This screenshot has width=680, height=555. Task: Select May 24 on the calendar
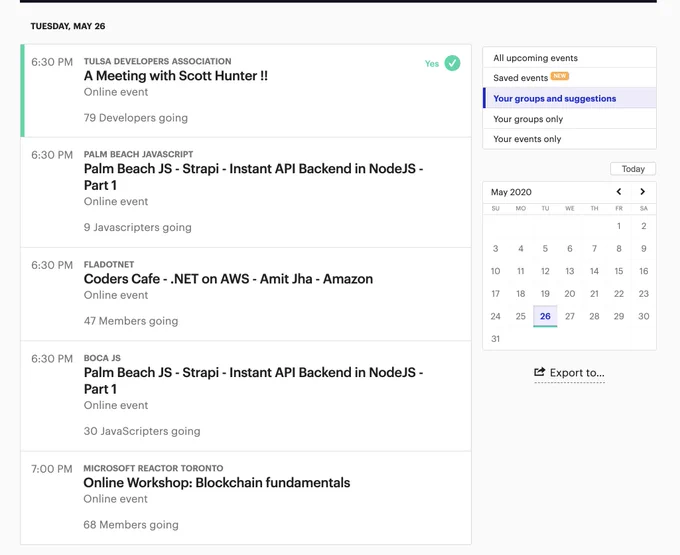pyautogui.click(x=495, y=316)
